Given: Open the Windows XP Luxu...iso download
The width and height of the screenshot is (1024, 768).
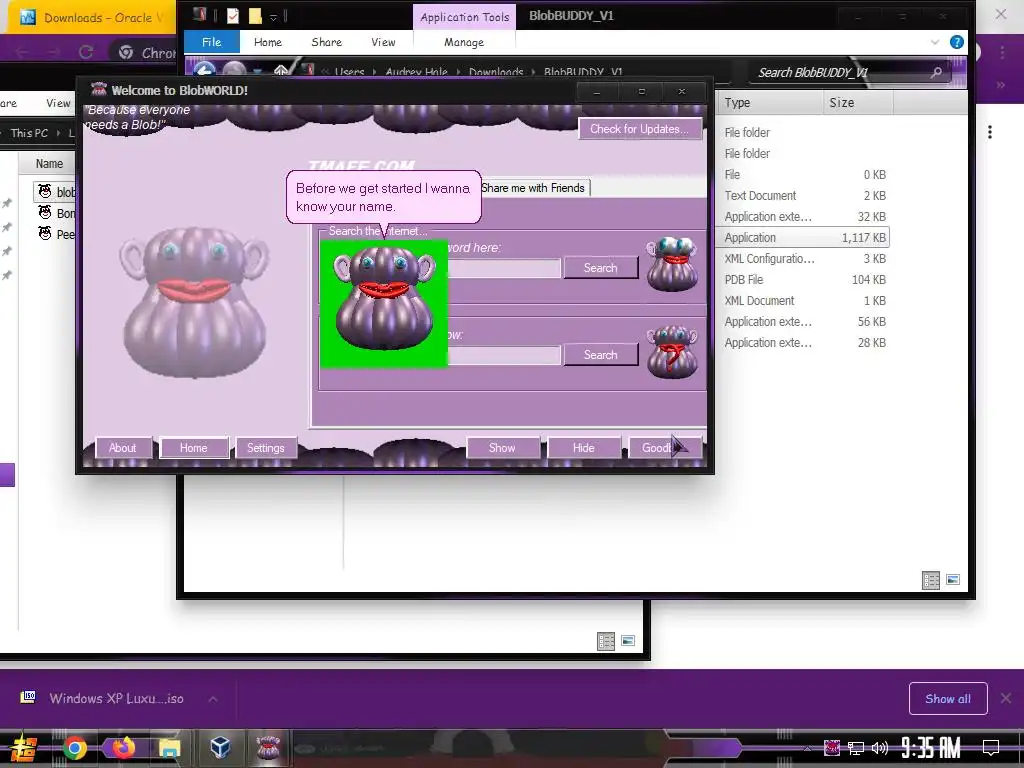Looking at the screenshot, I should tap(116, 698).
